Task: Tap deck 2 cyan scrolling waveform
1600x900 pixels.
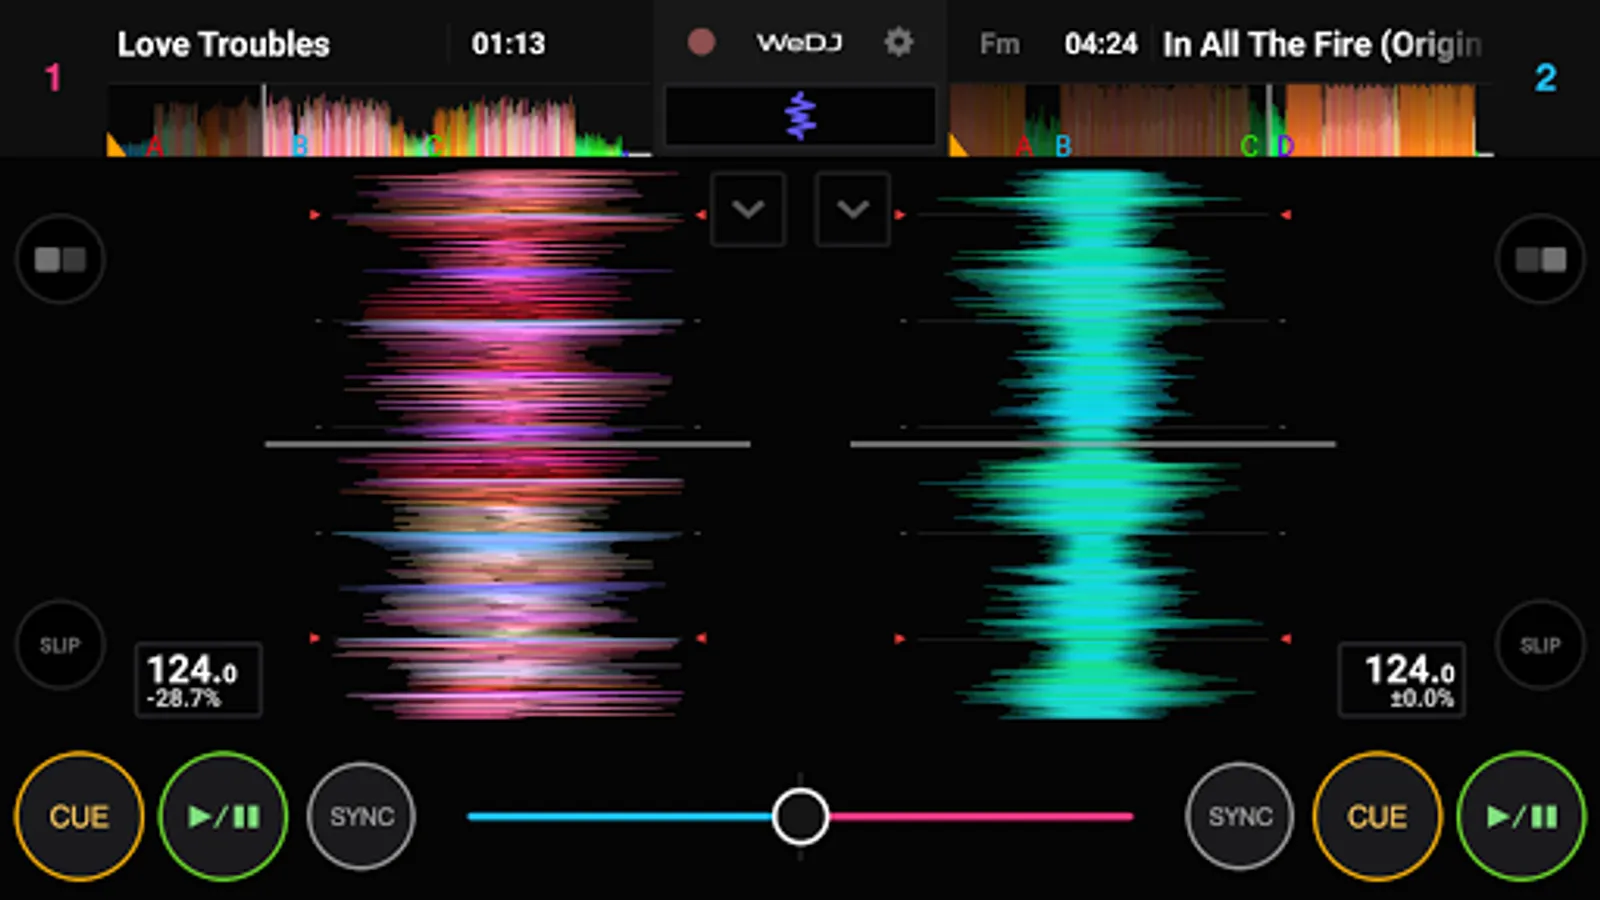Action: tap(1093, 443)
